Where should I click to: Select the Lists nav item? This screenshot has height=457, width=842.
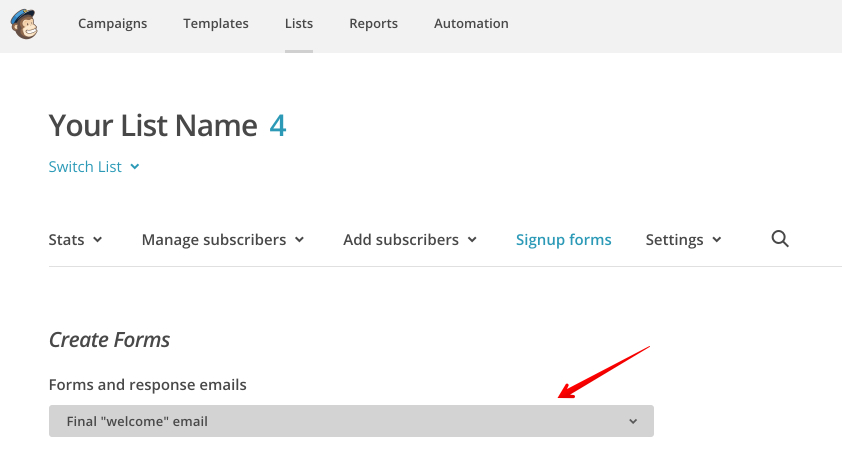(299, 24)
